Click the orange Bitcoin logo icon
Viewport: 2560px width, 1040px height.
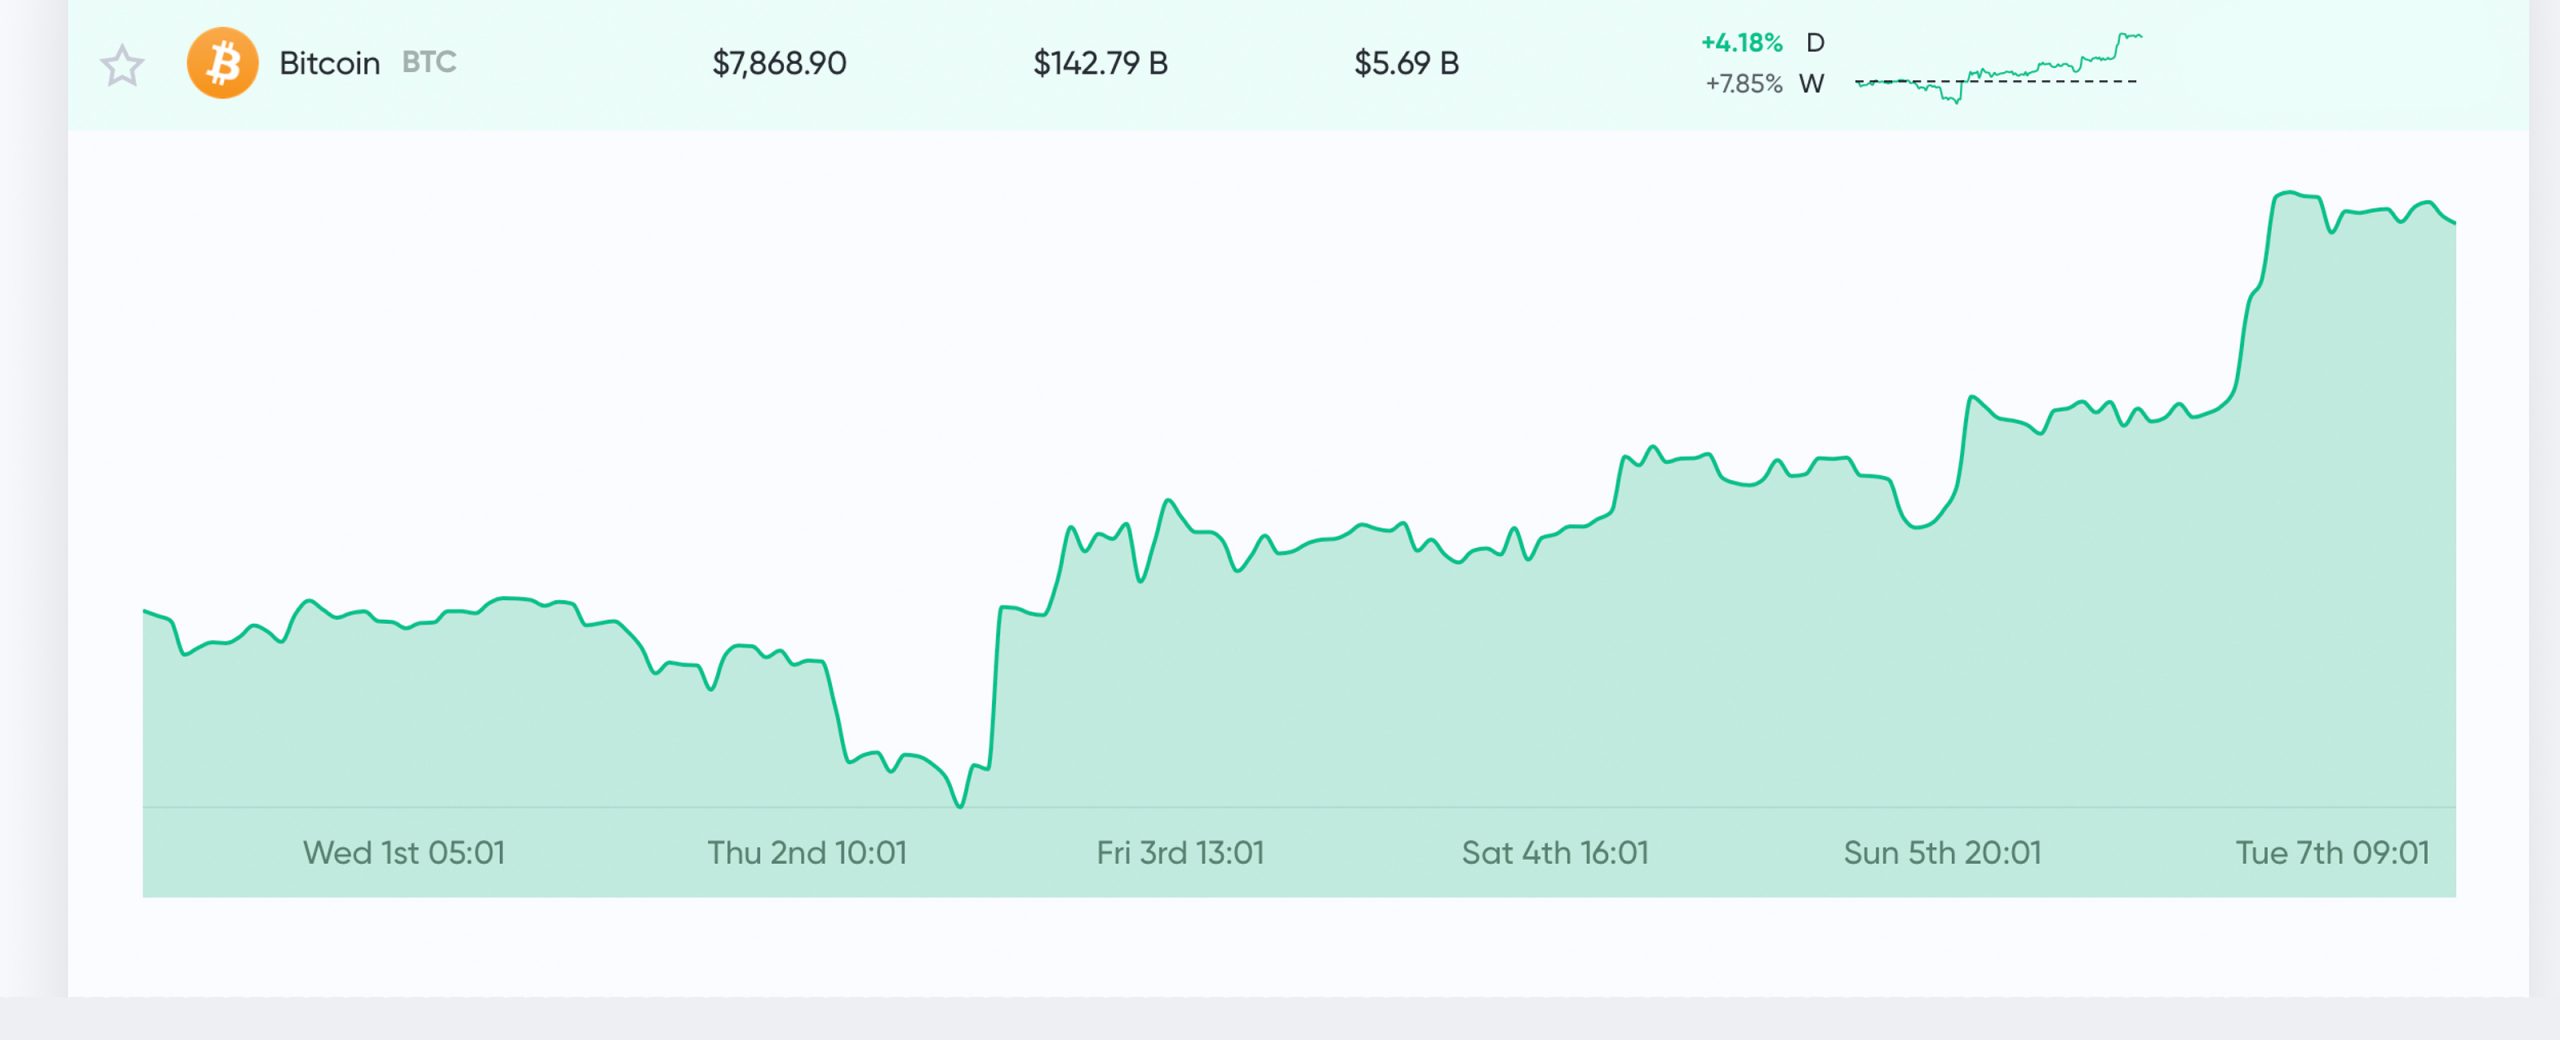[222, 63]
